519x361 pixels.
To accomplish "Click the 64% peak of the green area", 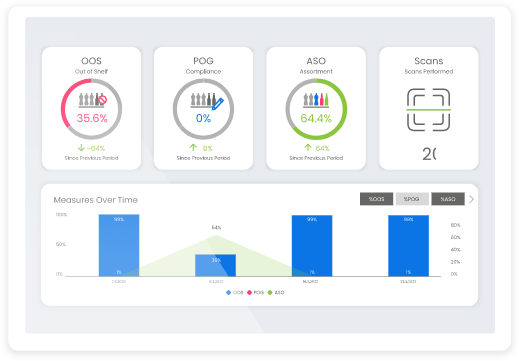I will (x=216, y=235).
